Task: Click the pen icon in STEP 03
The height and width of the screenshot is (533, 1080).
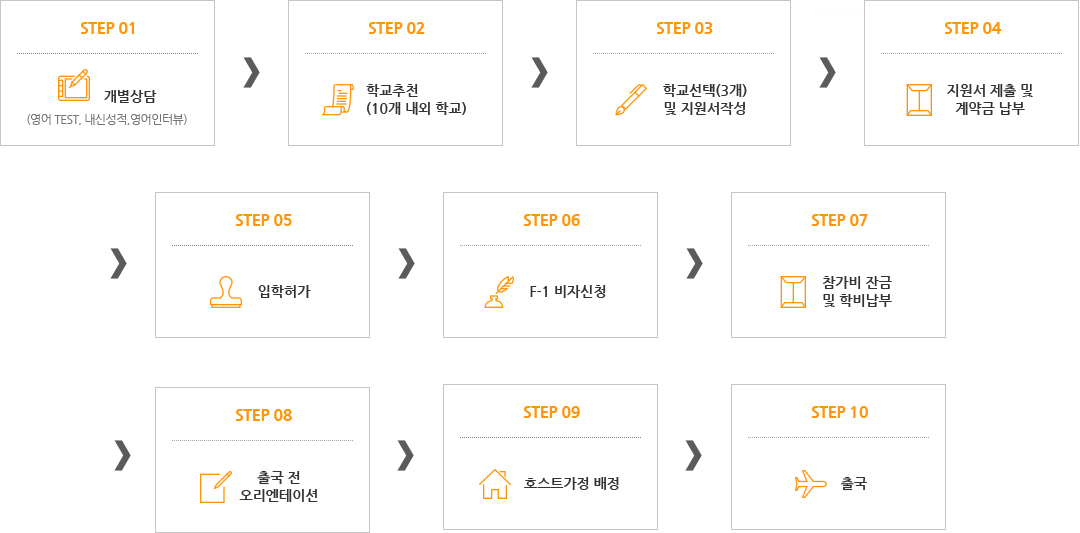Action: pyautogui.click(x=631, y=100)
